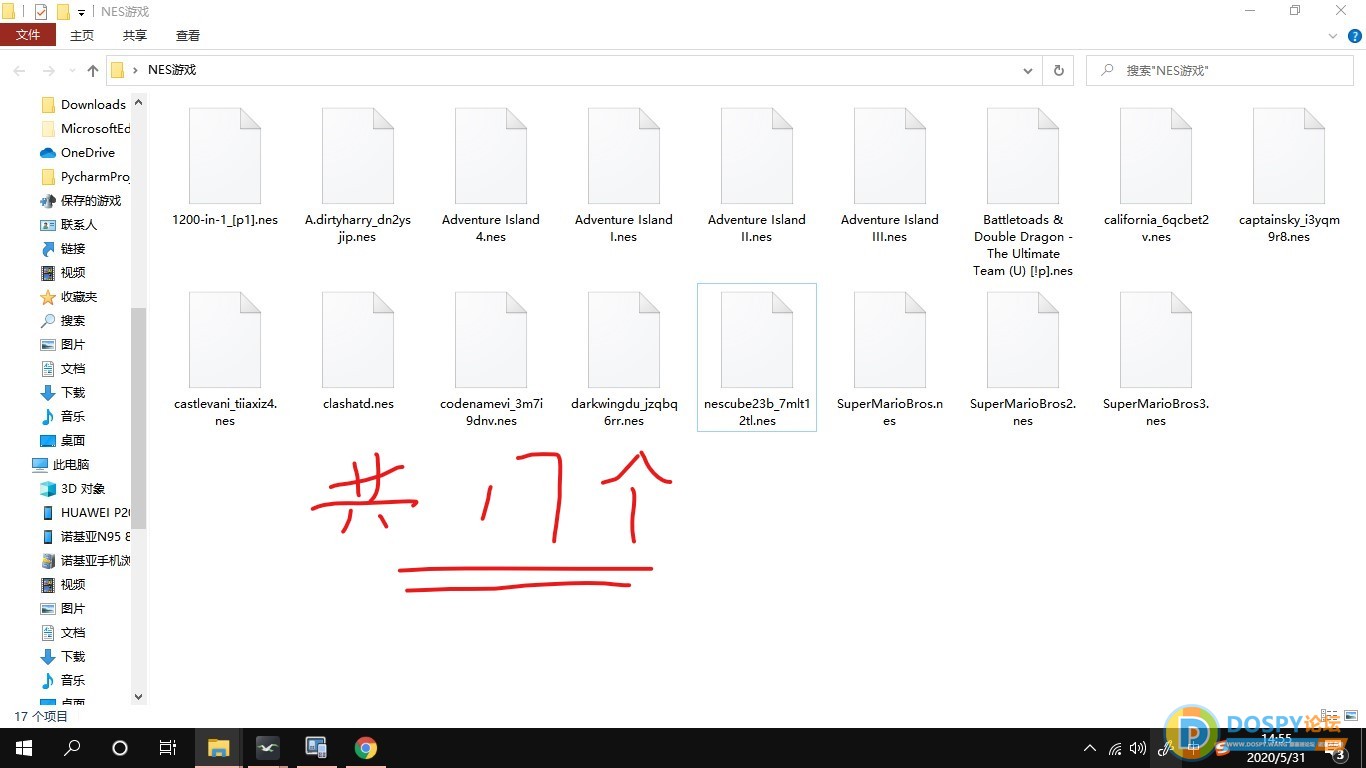Viewport: 1366px width, 768px height.
Task: Open 联系人 in navigation pane
Action: tap(68, 224)
